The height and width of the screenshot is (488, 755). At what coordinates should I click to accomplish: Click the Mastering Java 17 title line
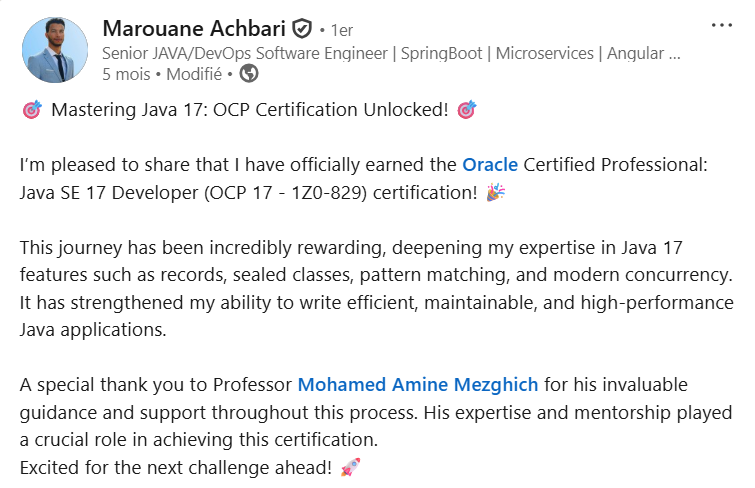coord(250,110)
